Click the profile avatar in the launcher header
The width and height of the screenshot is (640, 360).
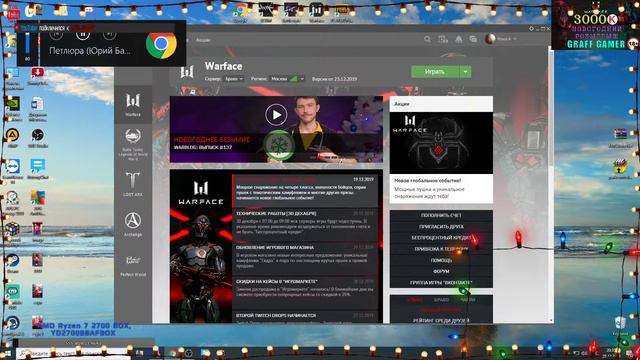tap(490, 39)
